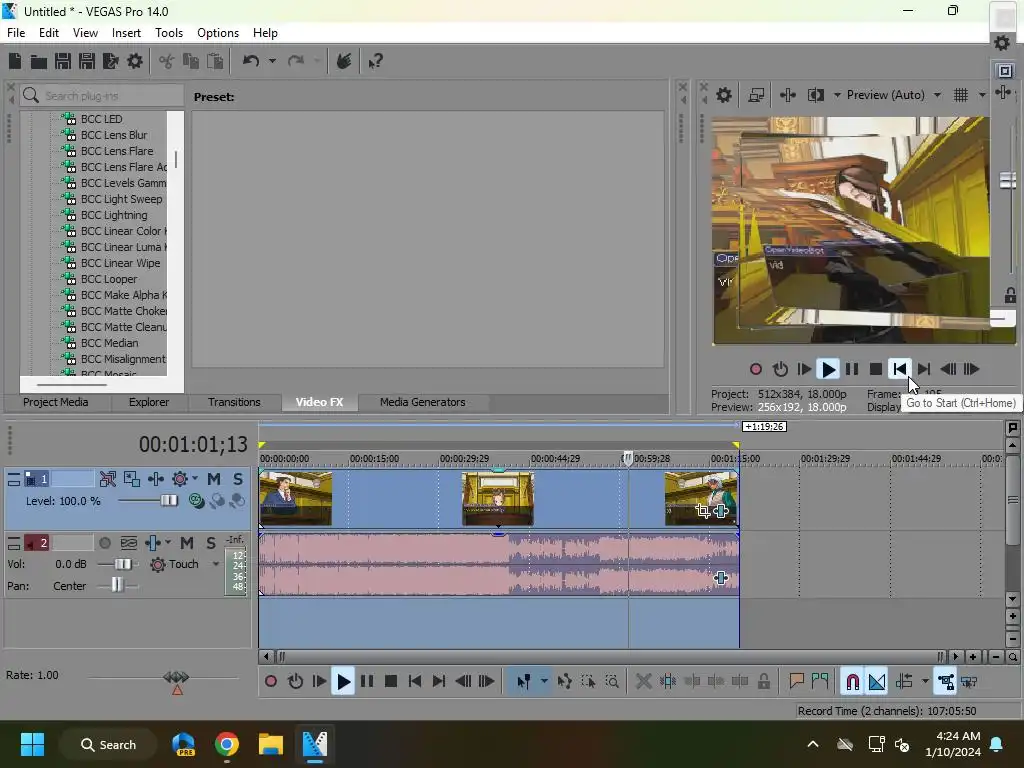The width and height of the screenshot is (1024, 768).
Task: Click the Cut scissors toolbar icon
Action: (x=167, y=61)
